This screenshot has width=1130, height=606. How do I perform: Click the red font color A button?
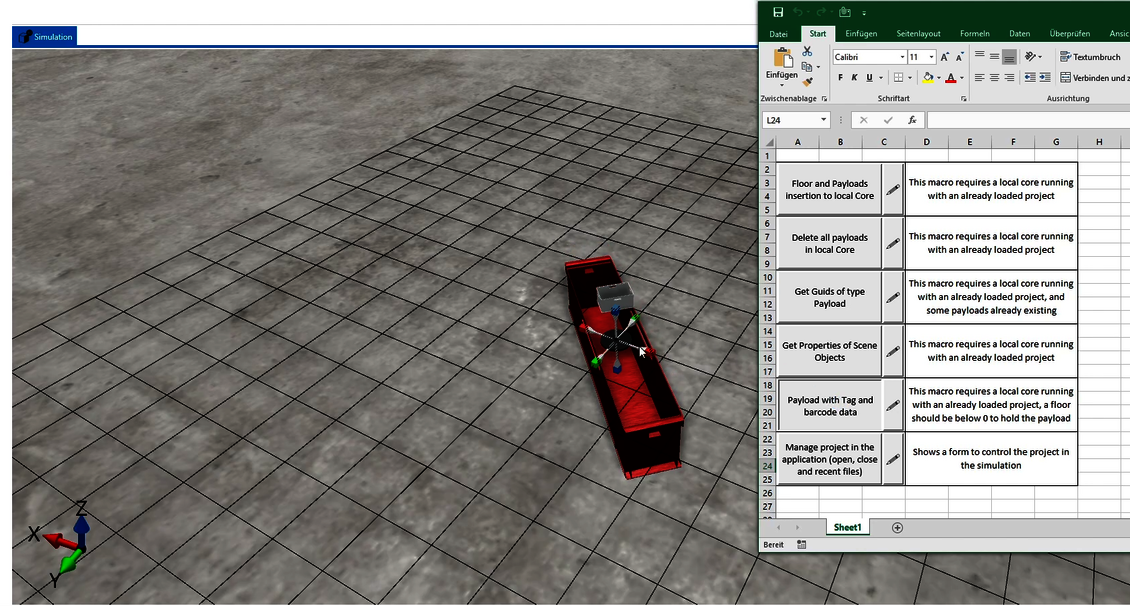coord(951,78)
